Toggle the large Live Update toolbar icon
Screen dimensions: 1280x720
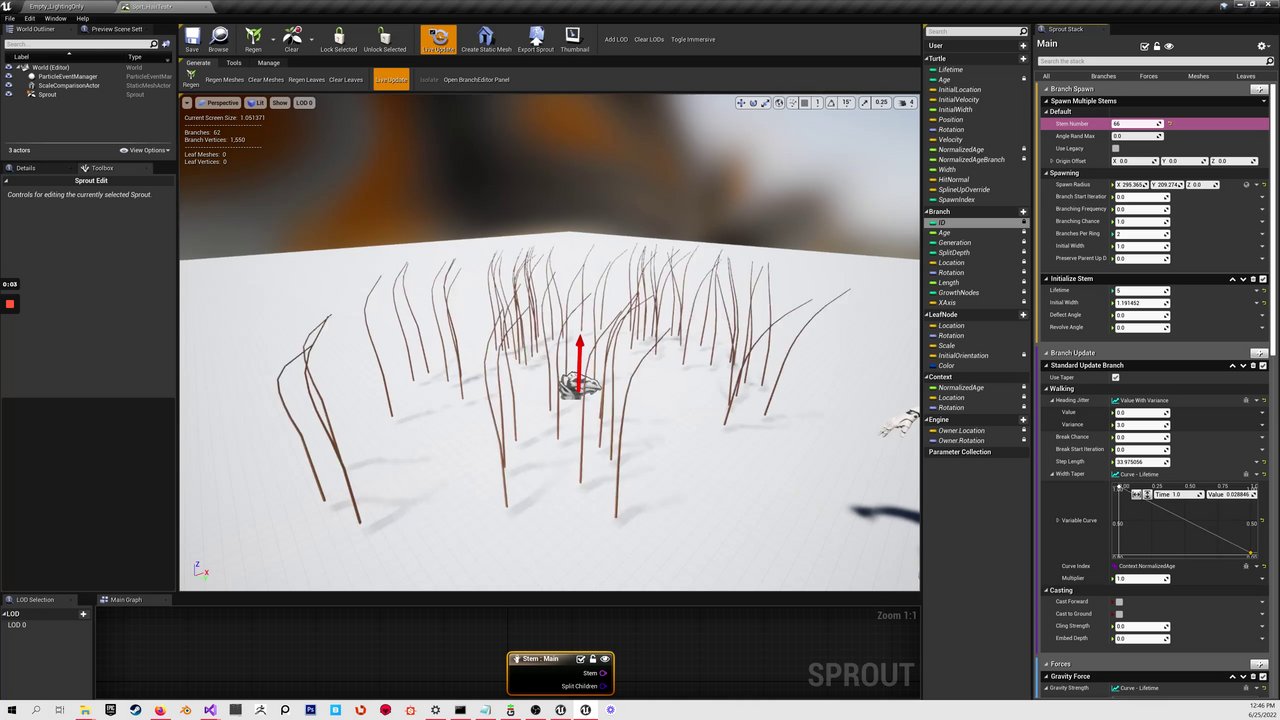tap(438, 39)
